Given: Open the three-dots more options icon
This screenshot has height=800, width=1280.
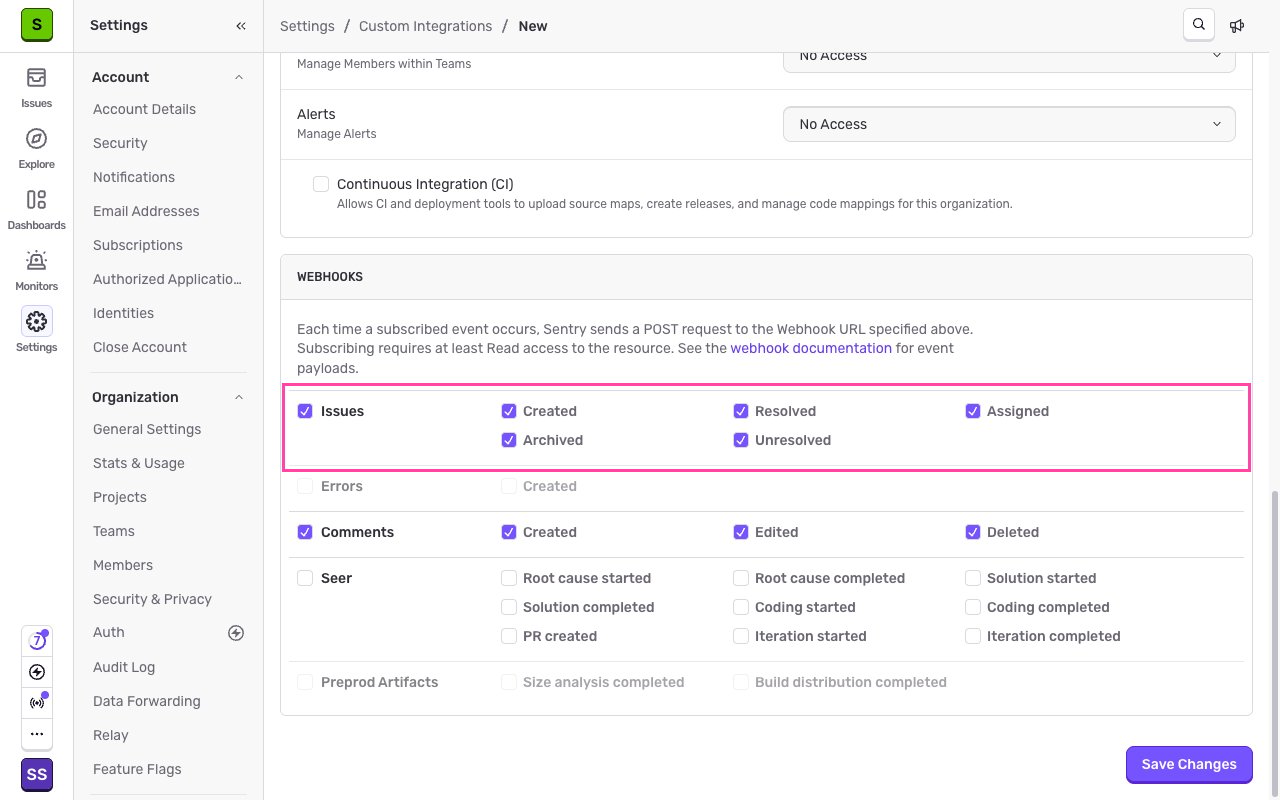Looking at the screenshot, I should [37, 734].
